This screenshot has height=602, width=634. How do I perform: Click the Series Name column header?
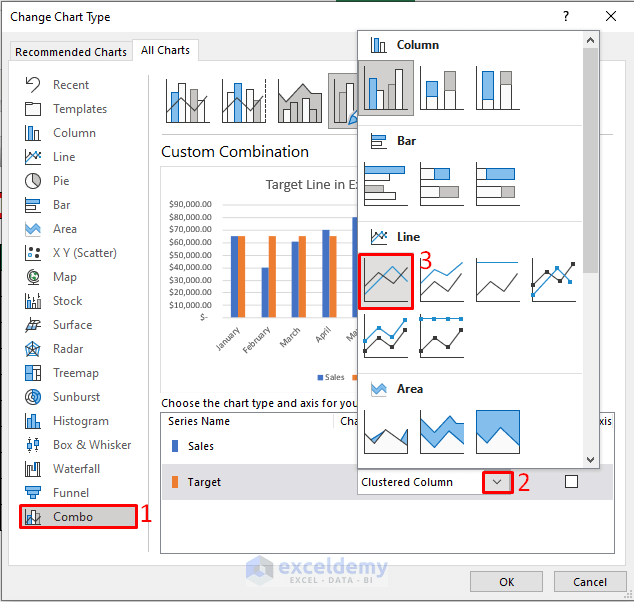tap(199, 421)
